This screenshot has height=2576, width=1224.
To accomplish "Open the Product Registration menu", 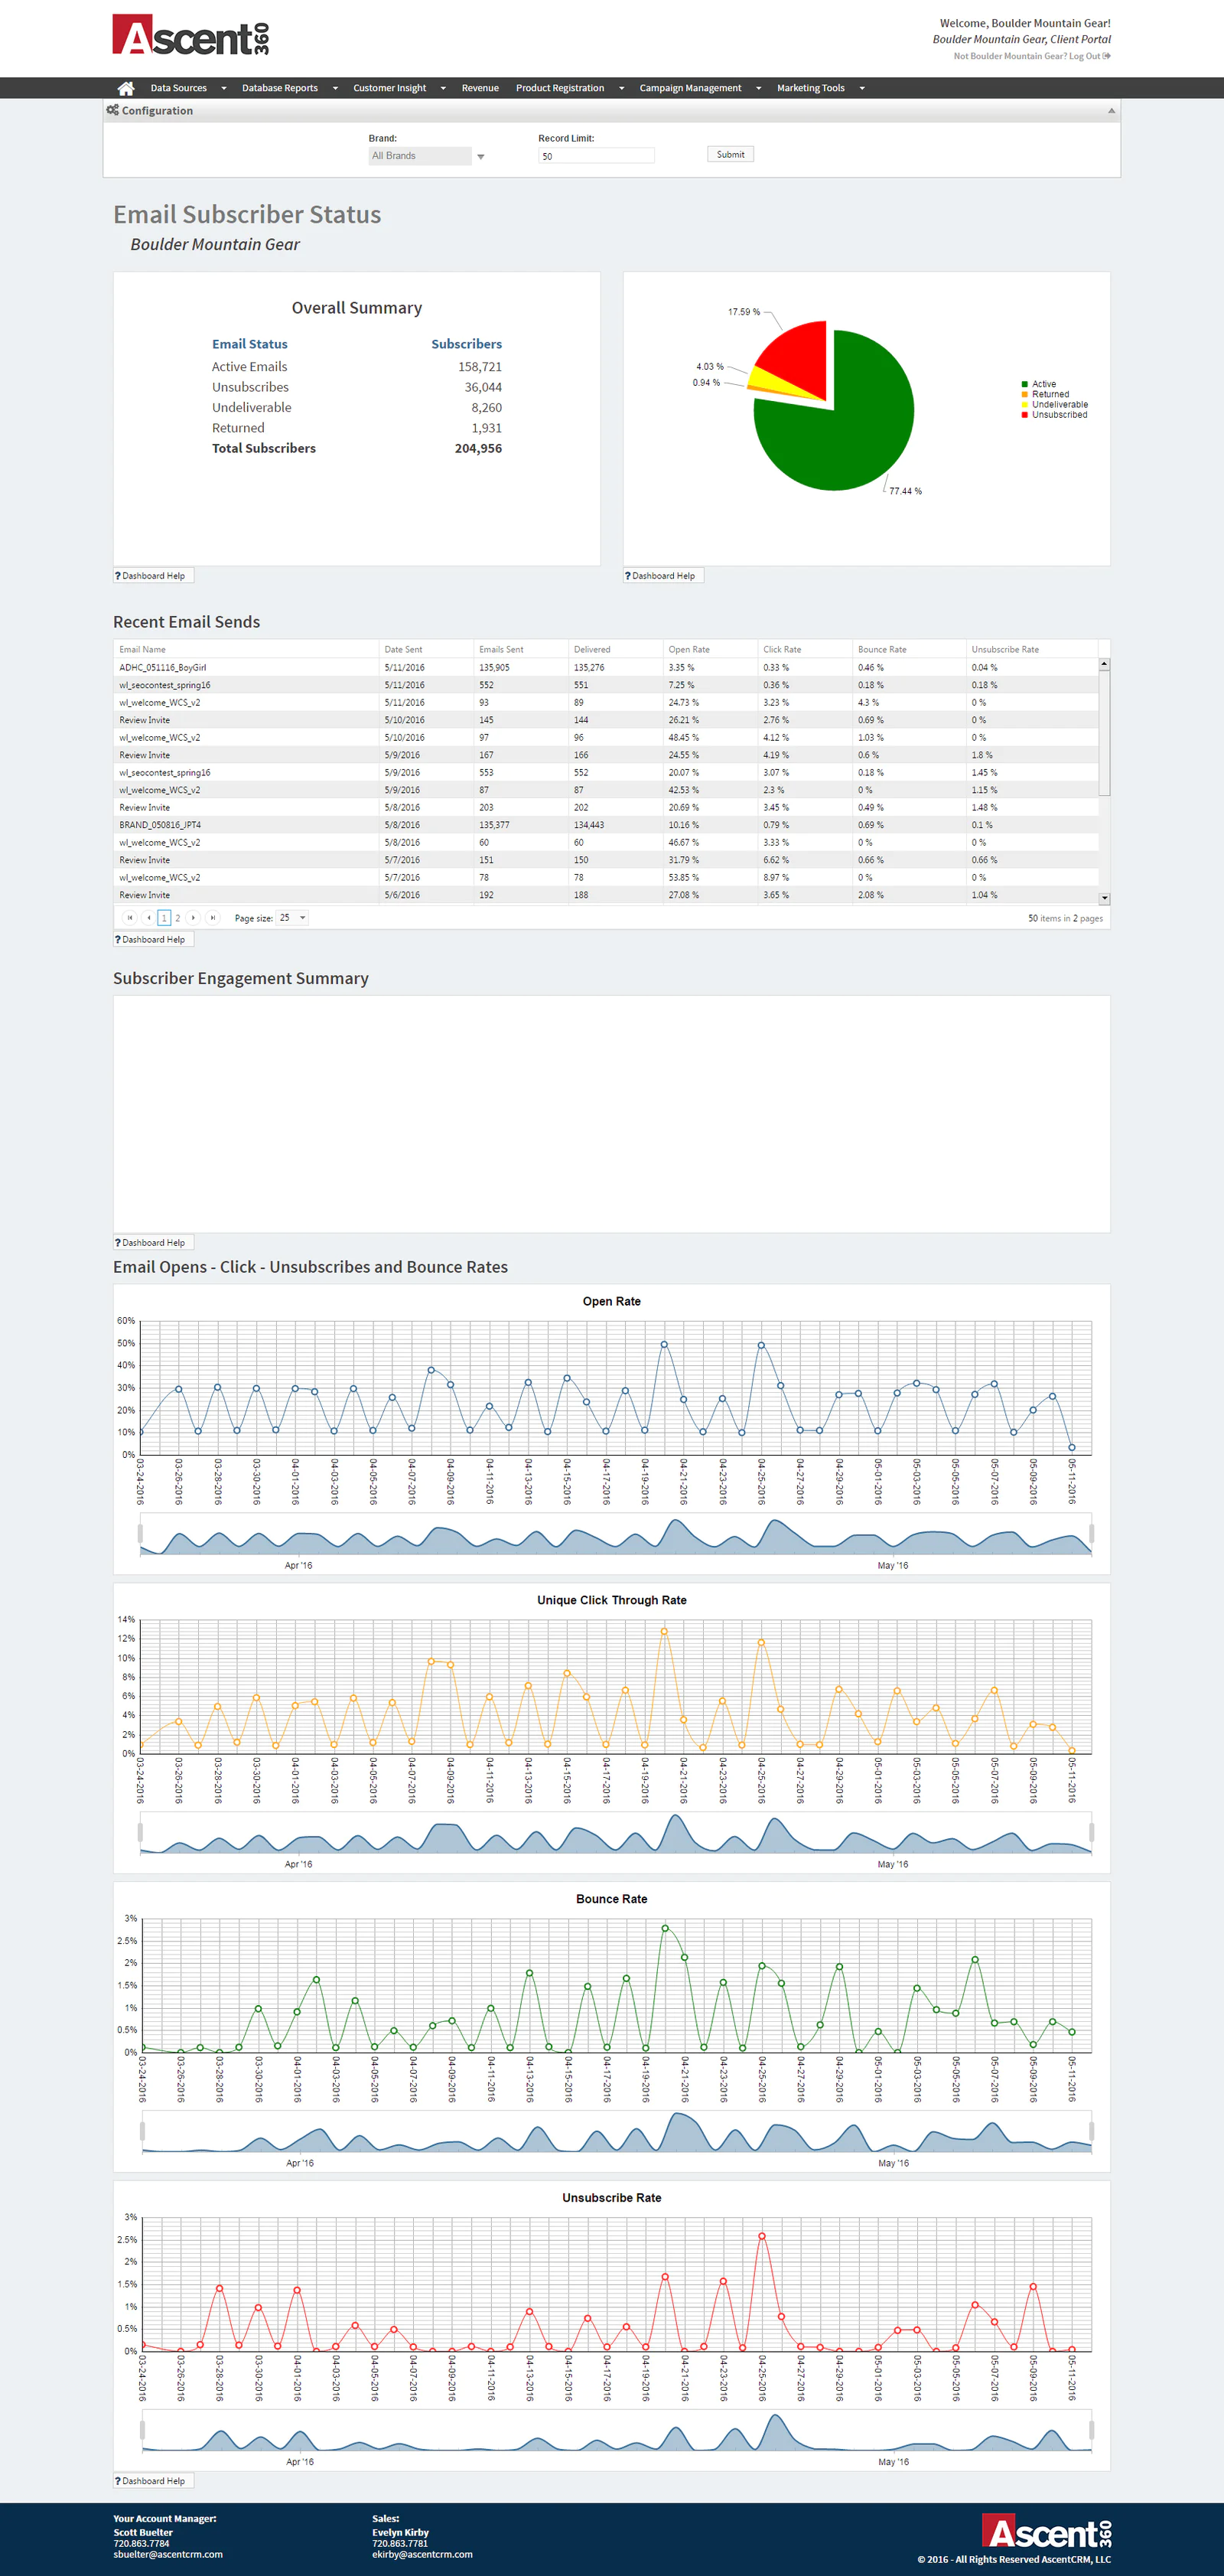I will coord(560,88).
